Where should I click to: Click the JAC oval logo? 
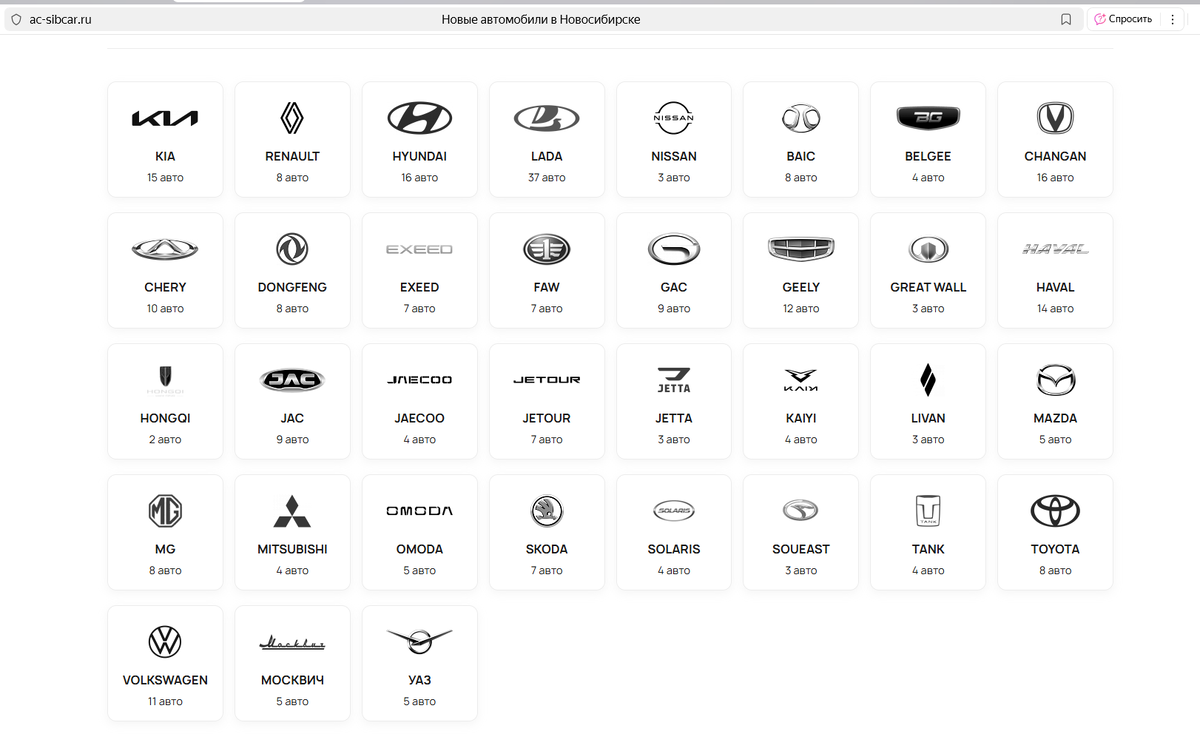(x=292, y=380)
